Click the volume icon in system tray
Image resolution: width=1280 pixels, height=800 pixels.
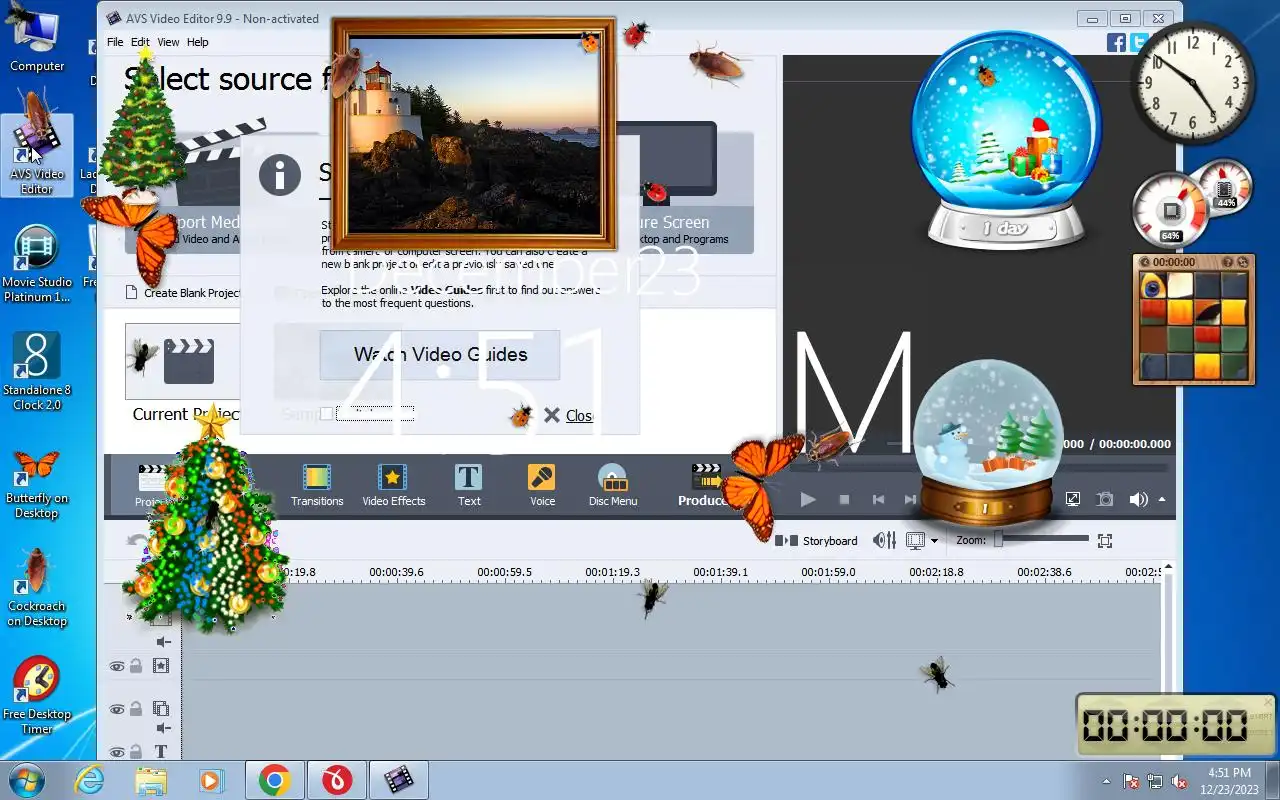pyautogui.click(x=1179, y=781)
